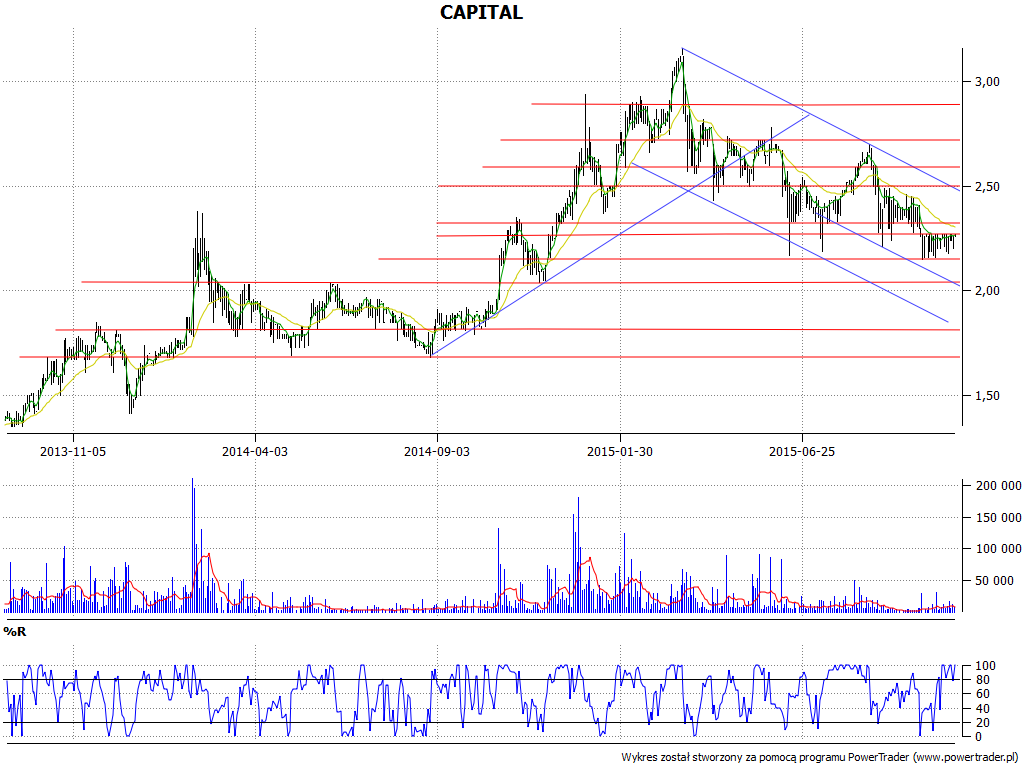Click the 1,50 price axis label

tap(989, 396)
